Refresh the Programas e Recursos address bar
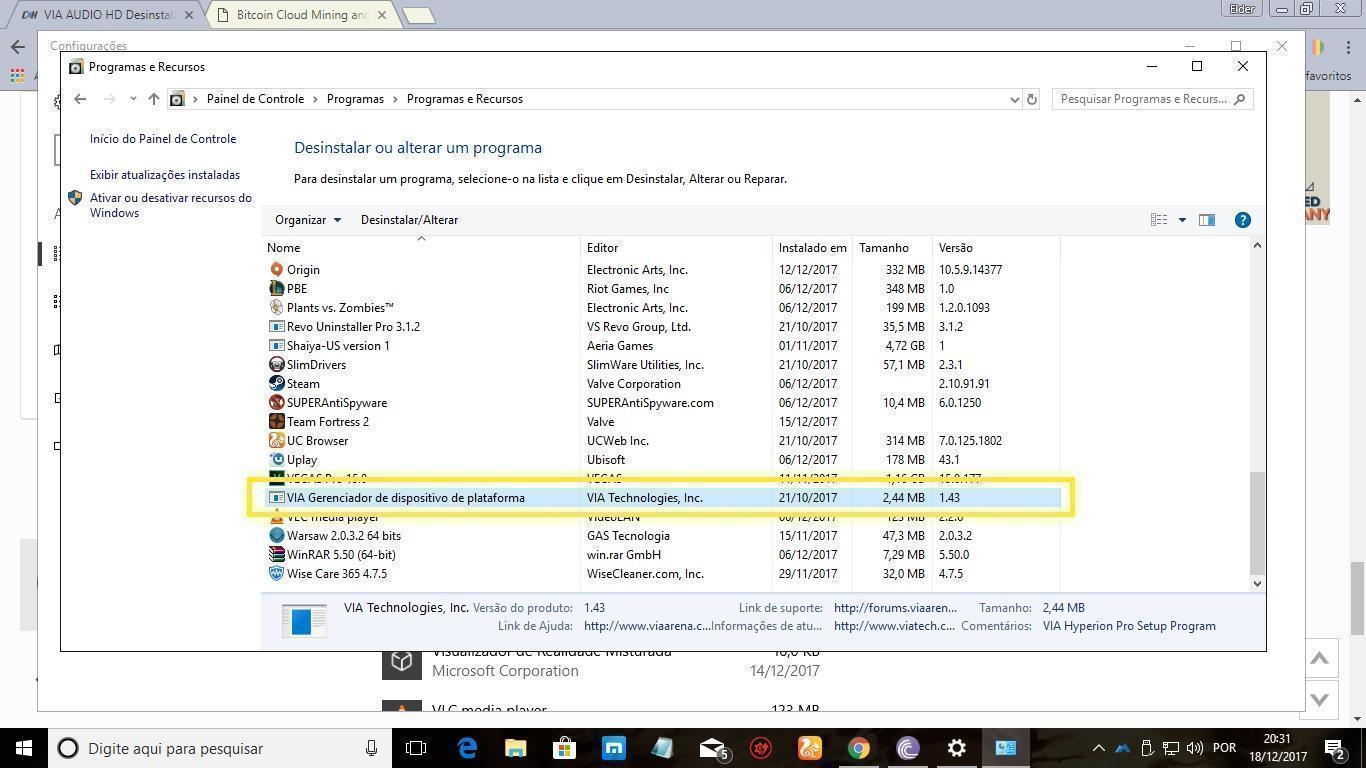Viewport: 1366px width, 768px height. click(x=1032, y=99)
